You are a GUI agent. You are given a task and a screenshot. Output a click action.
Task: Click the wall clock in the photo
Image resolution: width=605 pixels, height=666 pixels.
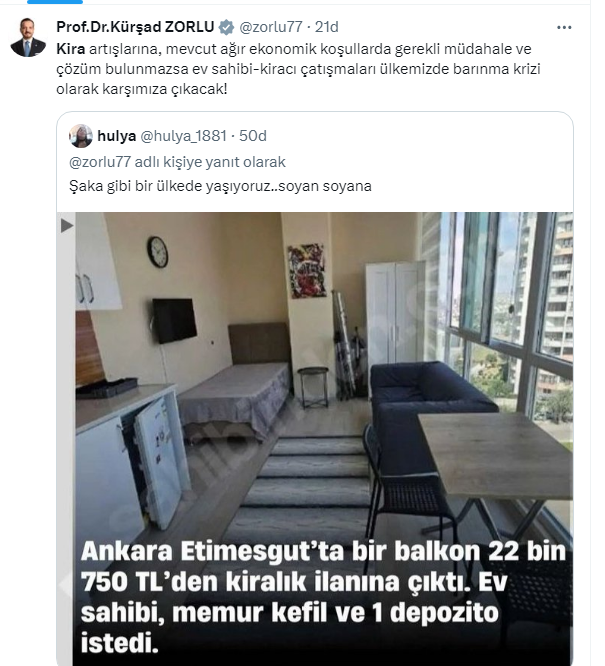(158, 252)
